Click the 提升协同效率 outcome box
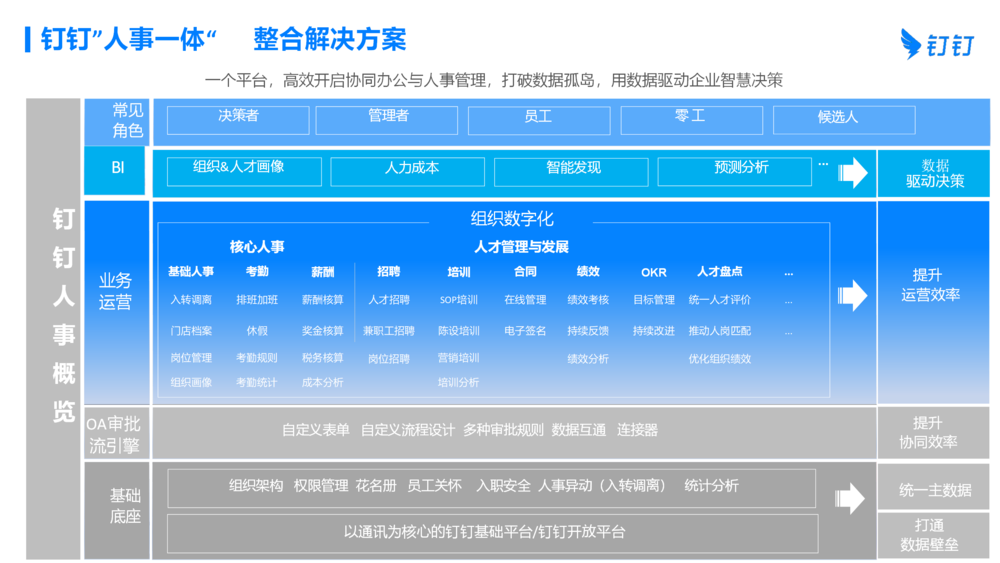 tap(934, 433)
